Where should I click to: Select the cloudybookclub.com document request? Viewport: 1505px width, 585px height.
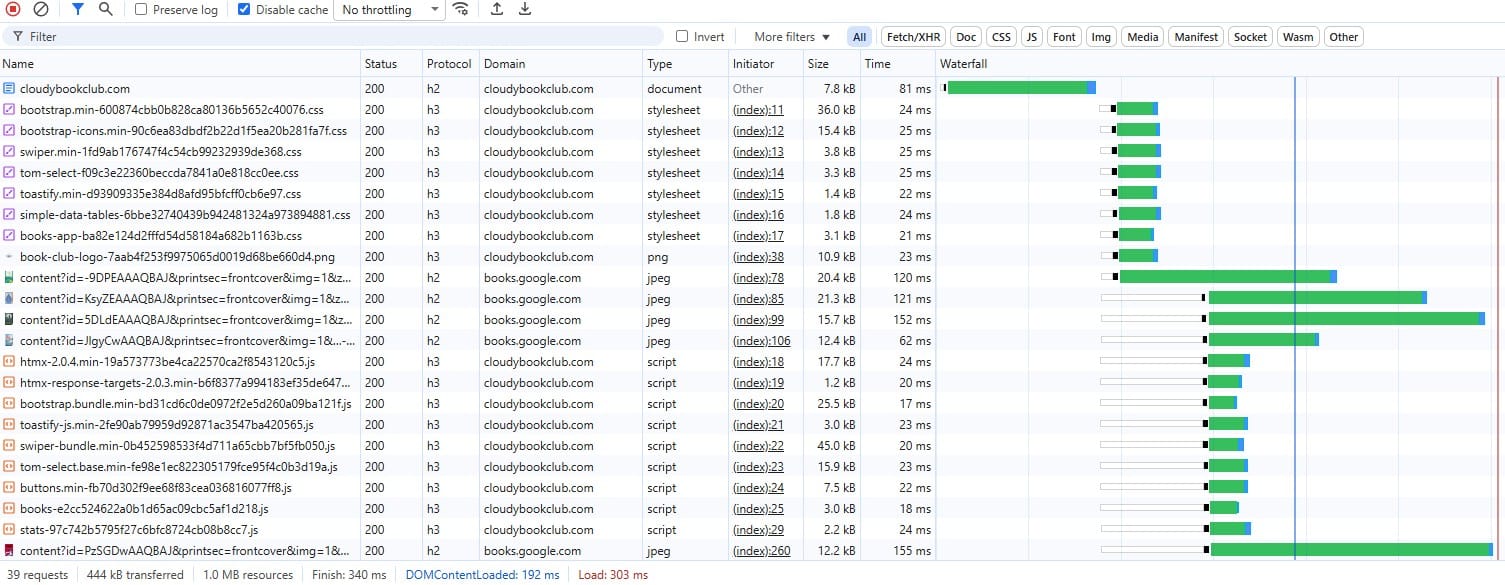pos(75,89)
